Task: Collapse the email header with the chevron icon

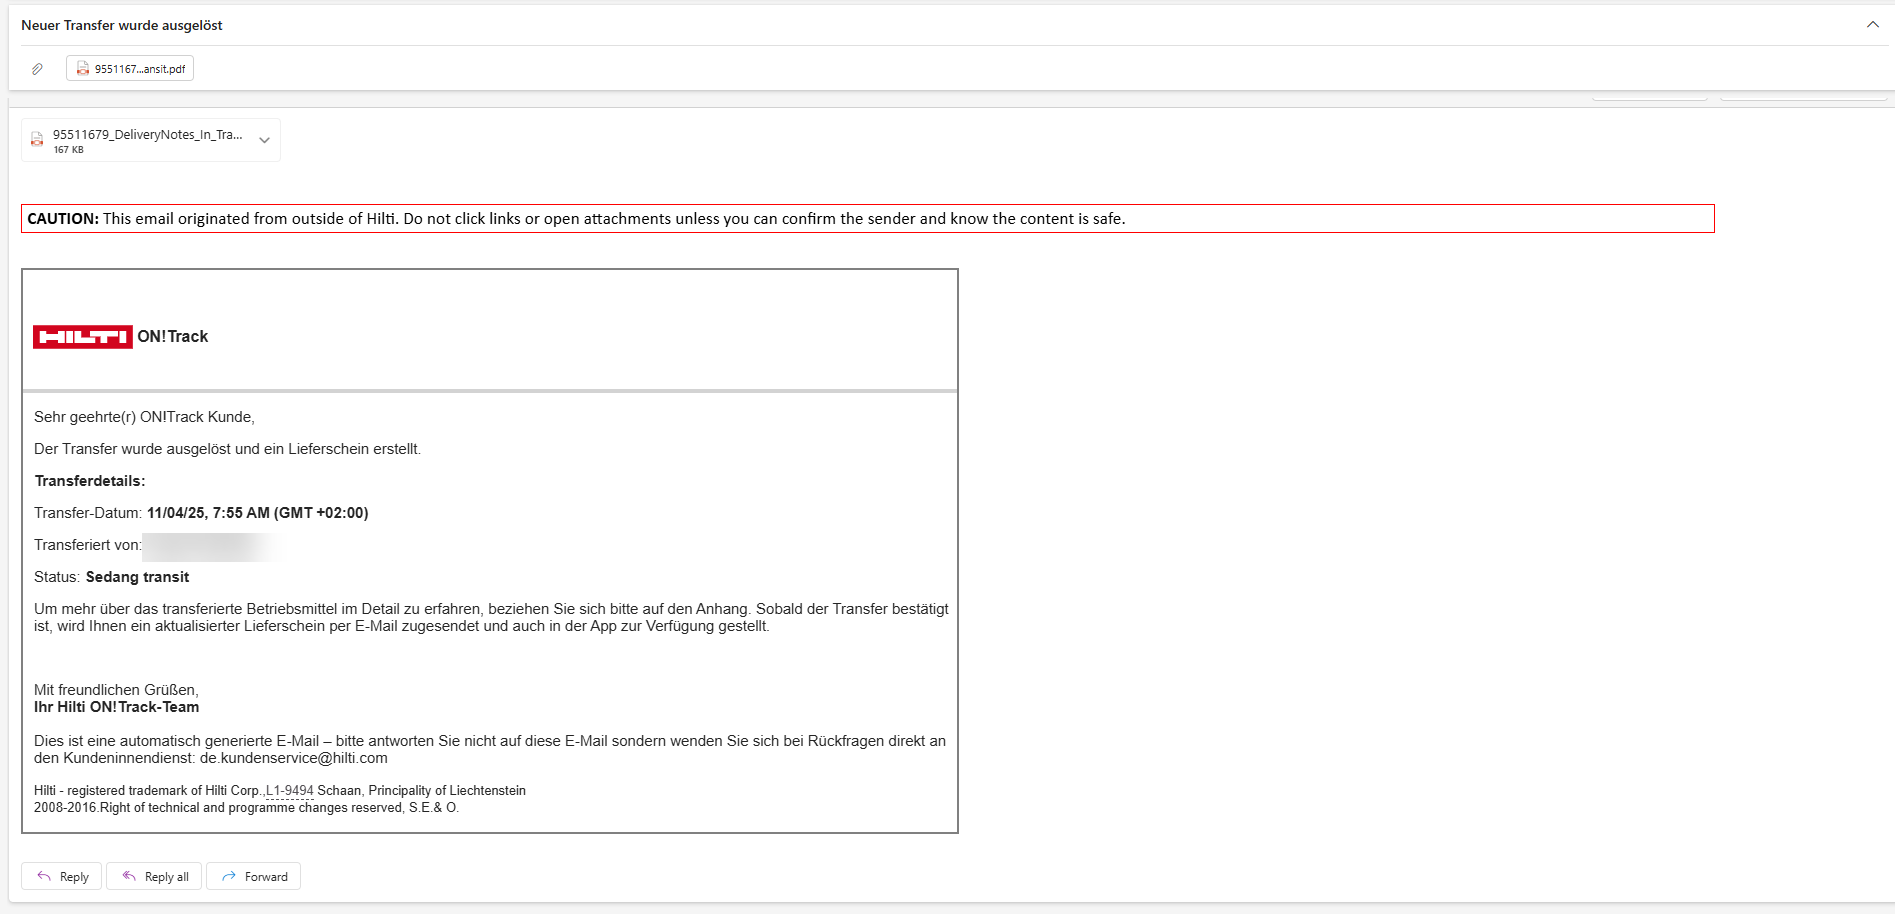Action: click(x=1872, y=25)
